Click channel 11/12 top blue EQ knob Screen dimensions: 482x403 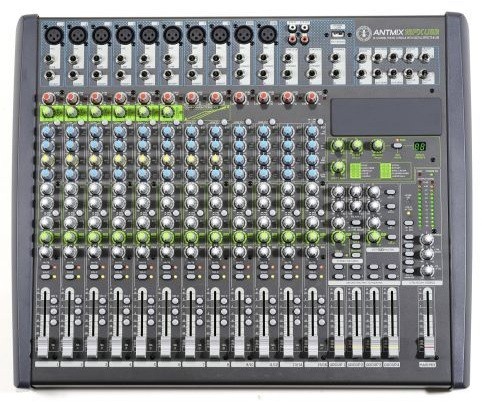click(263, 131)
